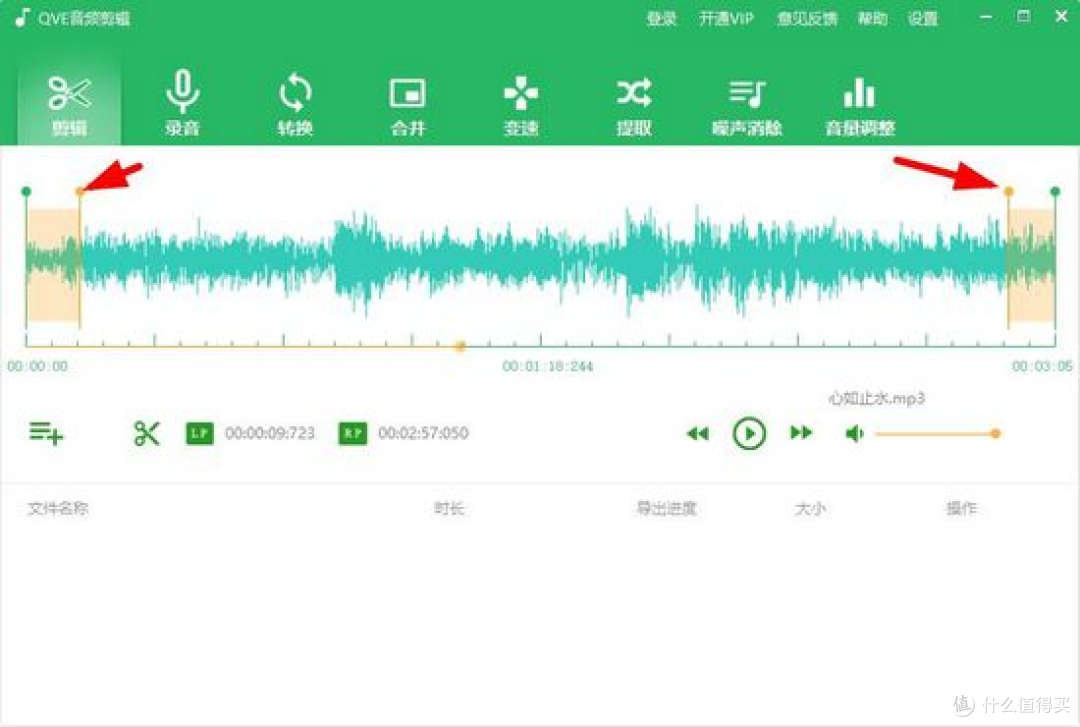Click the green end handle of waveform
Image resolution: width=1080 pixels, height=727 pixels.
[x=1055, y=192]
